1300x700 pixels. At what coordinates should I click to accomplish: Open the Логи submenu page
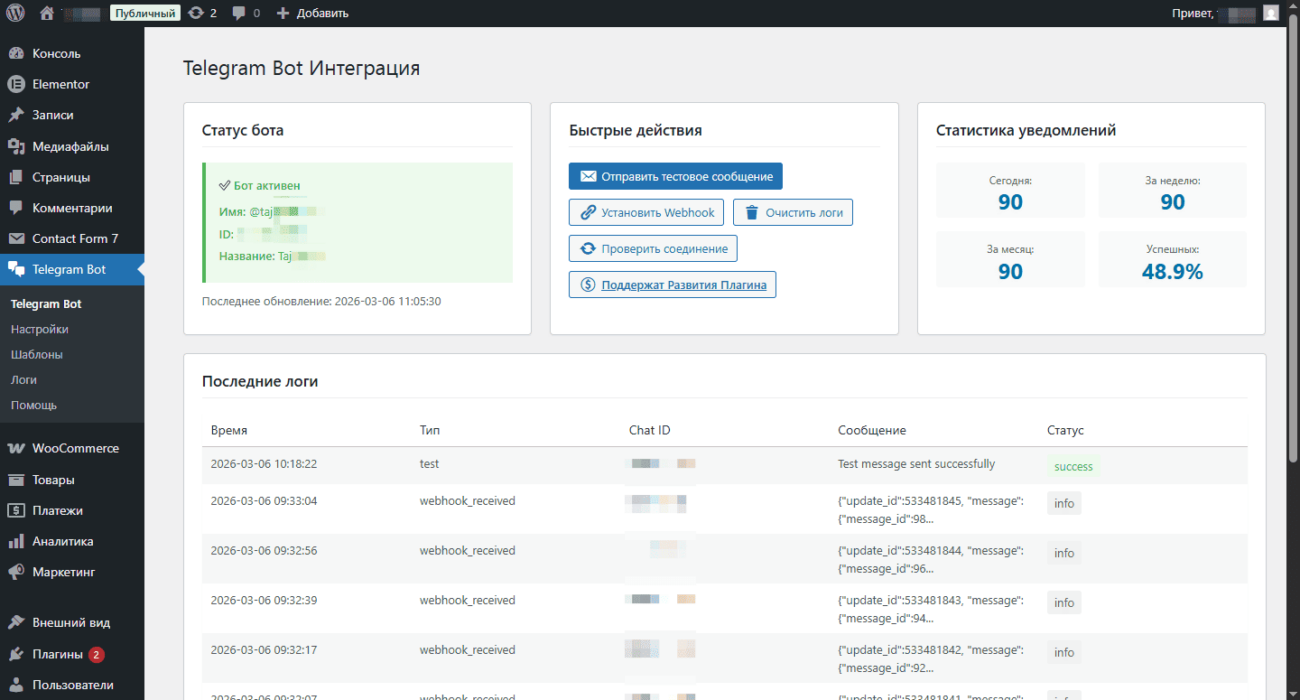(24, 380)
